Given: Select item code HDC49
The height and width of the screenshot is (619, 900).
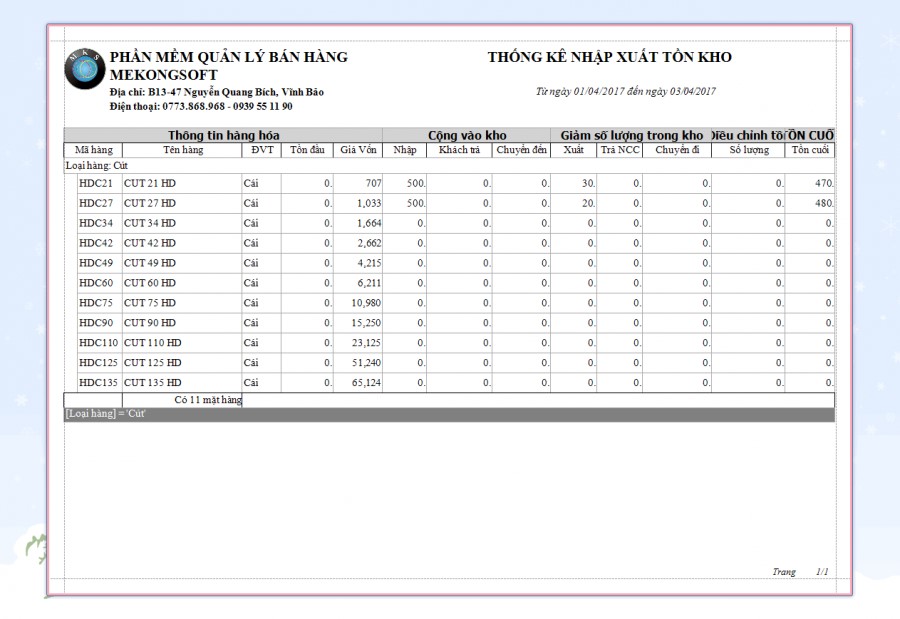Looking at the screenshot, I should [96, 263].
